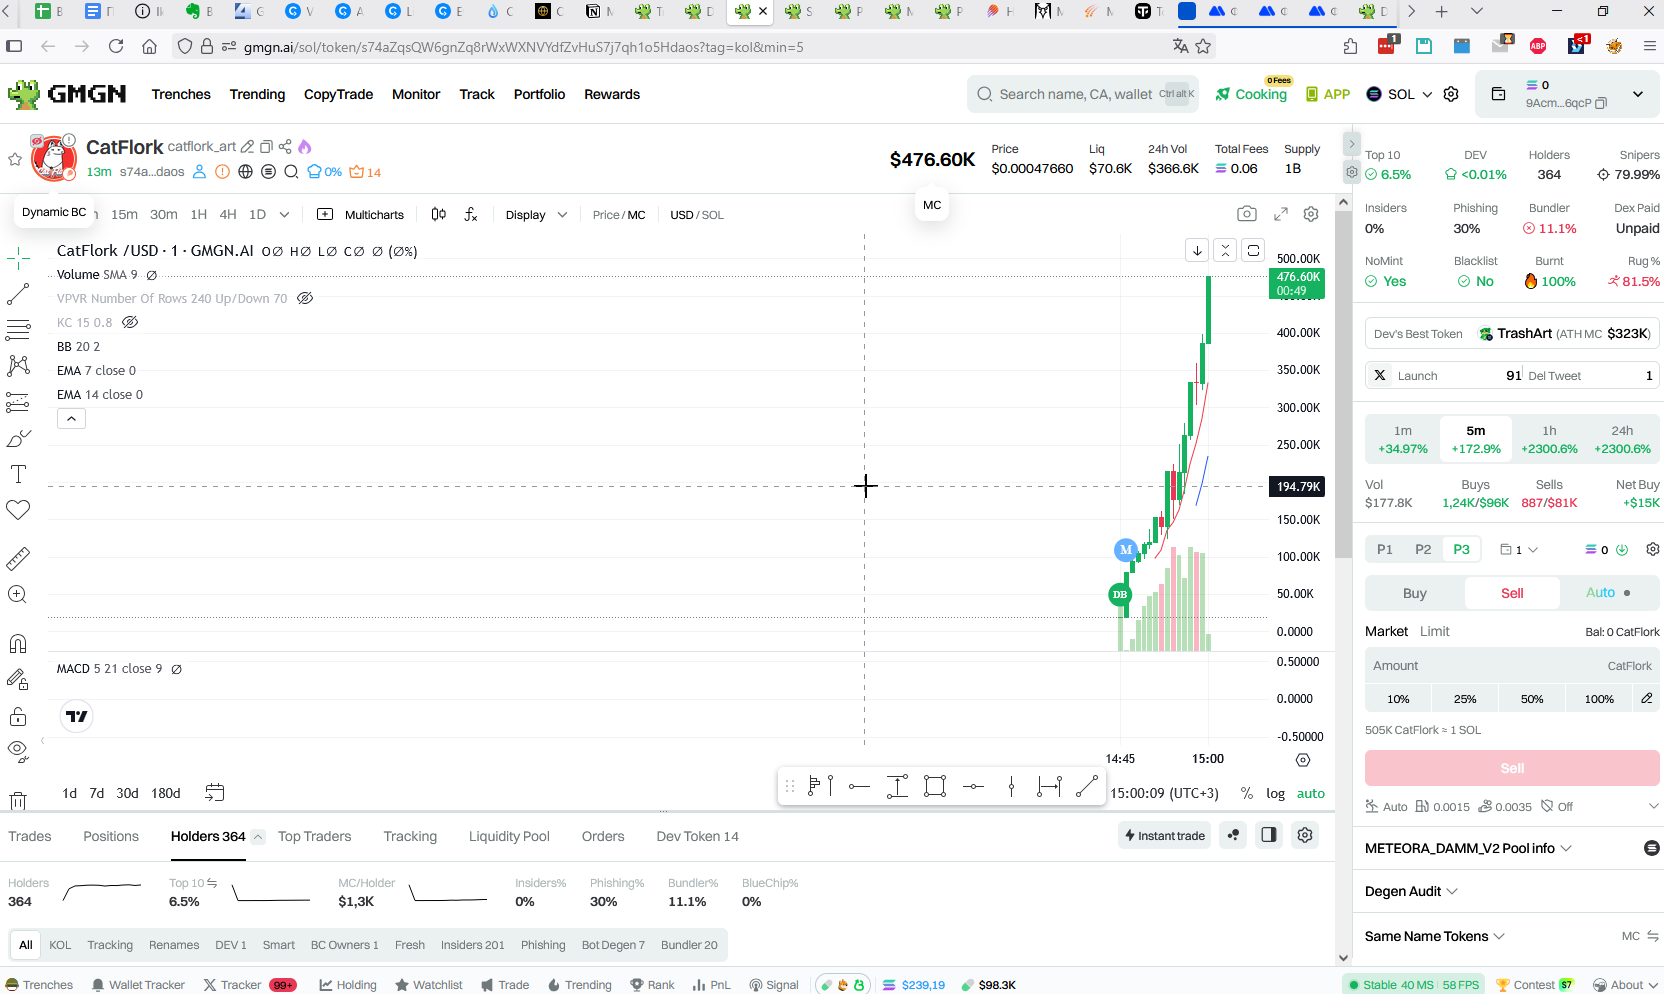1664x994 pixels.
Task: Click the M marker on the chart
Action: [1126, 550]
